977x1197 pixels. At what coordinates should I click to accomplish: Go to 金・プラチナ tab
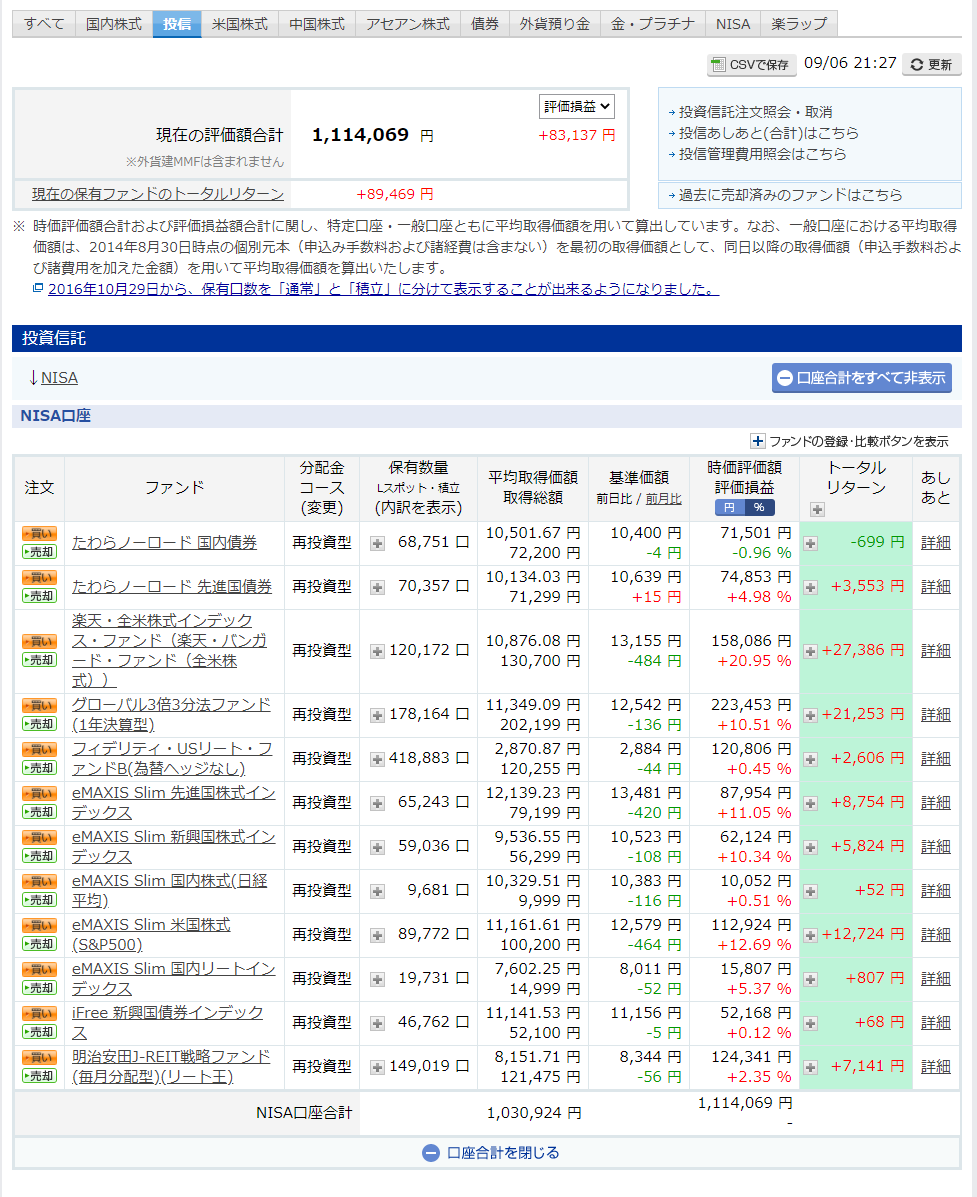(x=653, y=24)
